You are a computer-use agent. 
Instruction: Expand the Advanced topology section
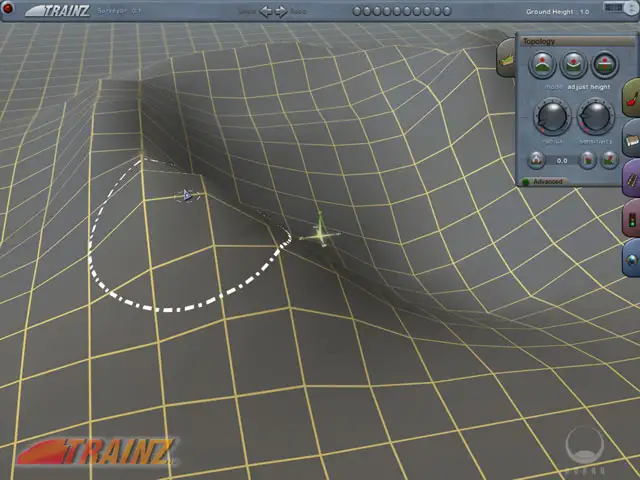(x=544, y=182)
